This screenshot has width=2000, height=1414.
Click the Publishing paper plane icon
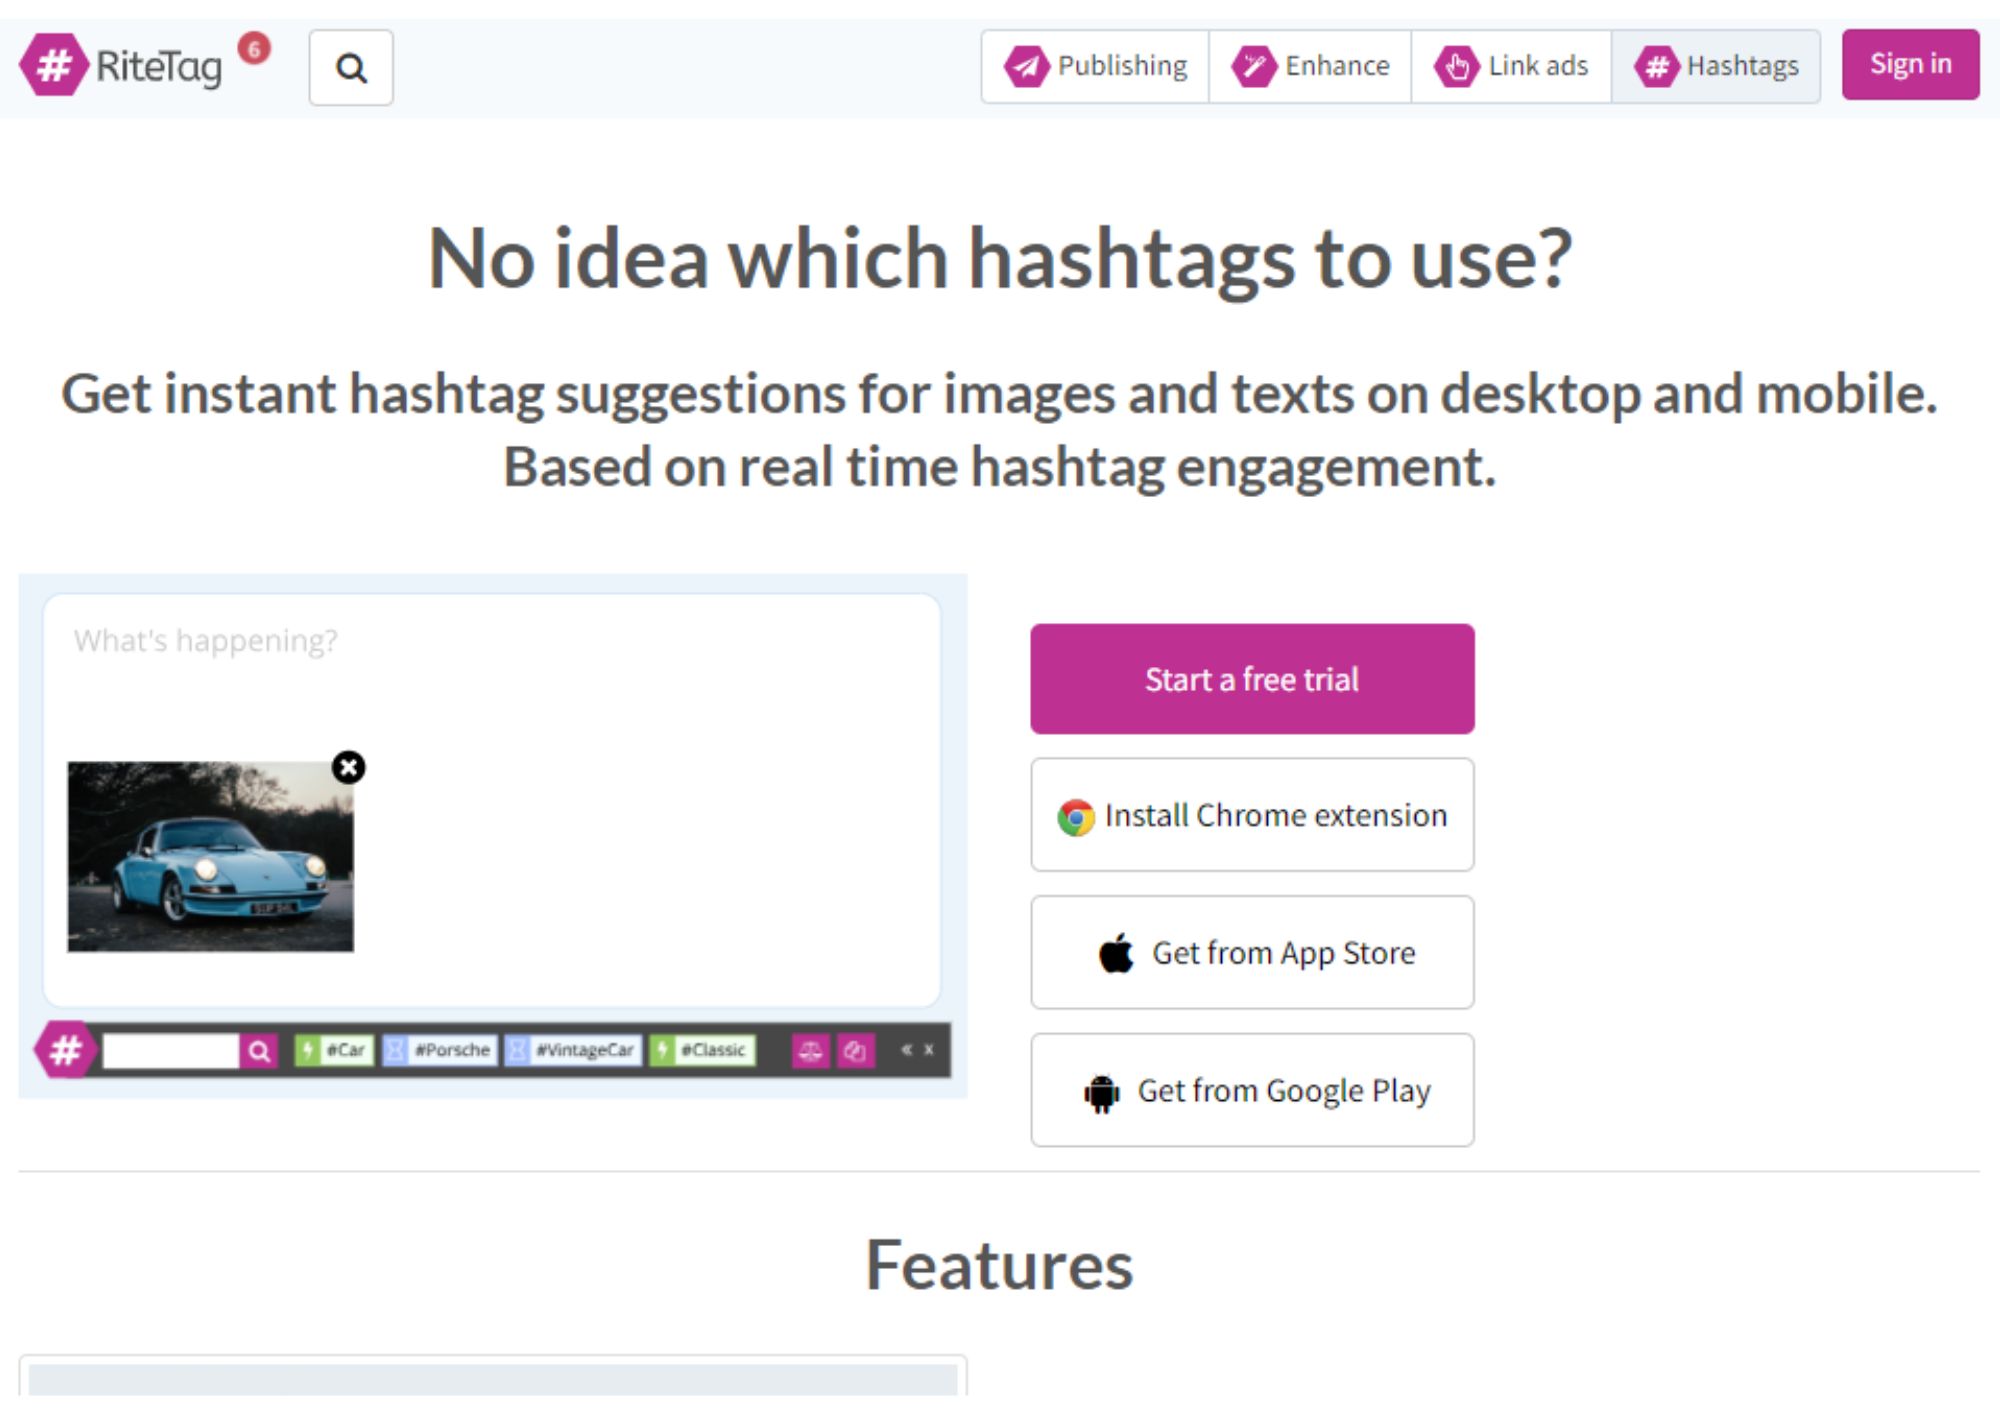point(1026,67)
